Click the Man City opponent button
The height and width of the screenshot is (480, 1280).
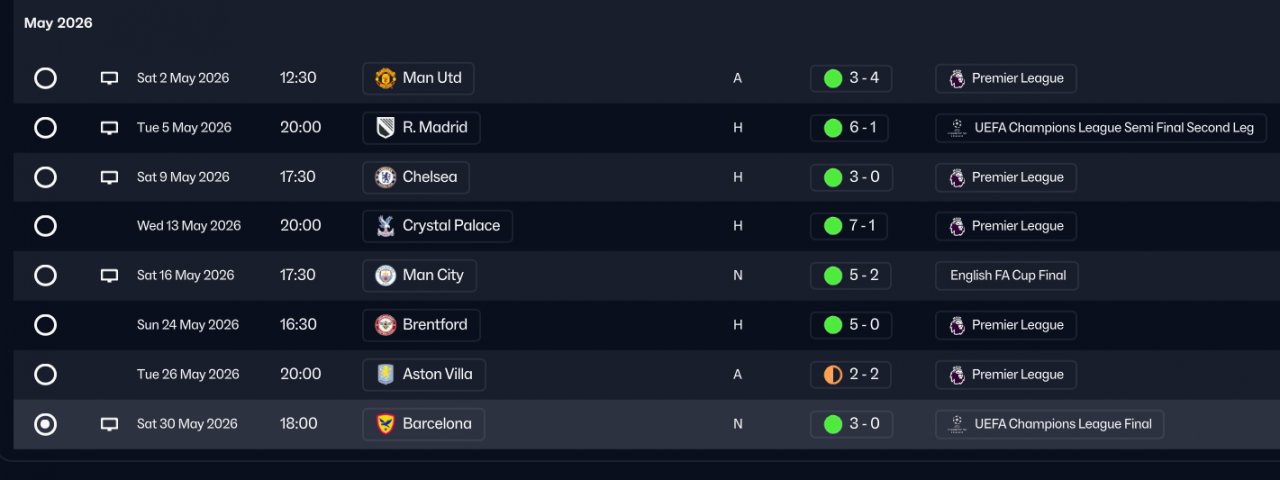click(x=419, y=275)
